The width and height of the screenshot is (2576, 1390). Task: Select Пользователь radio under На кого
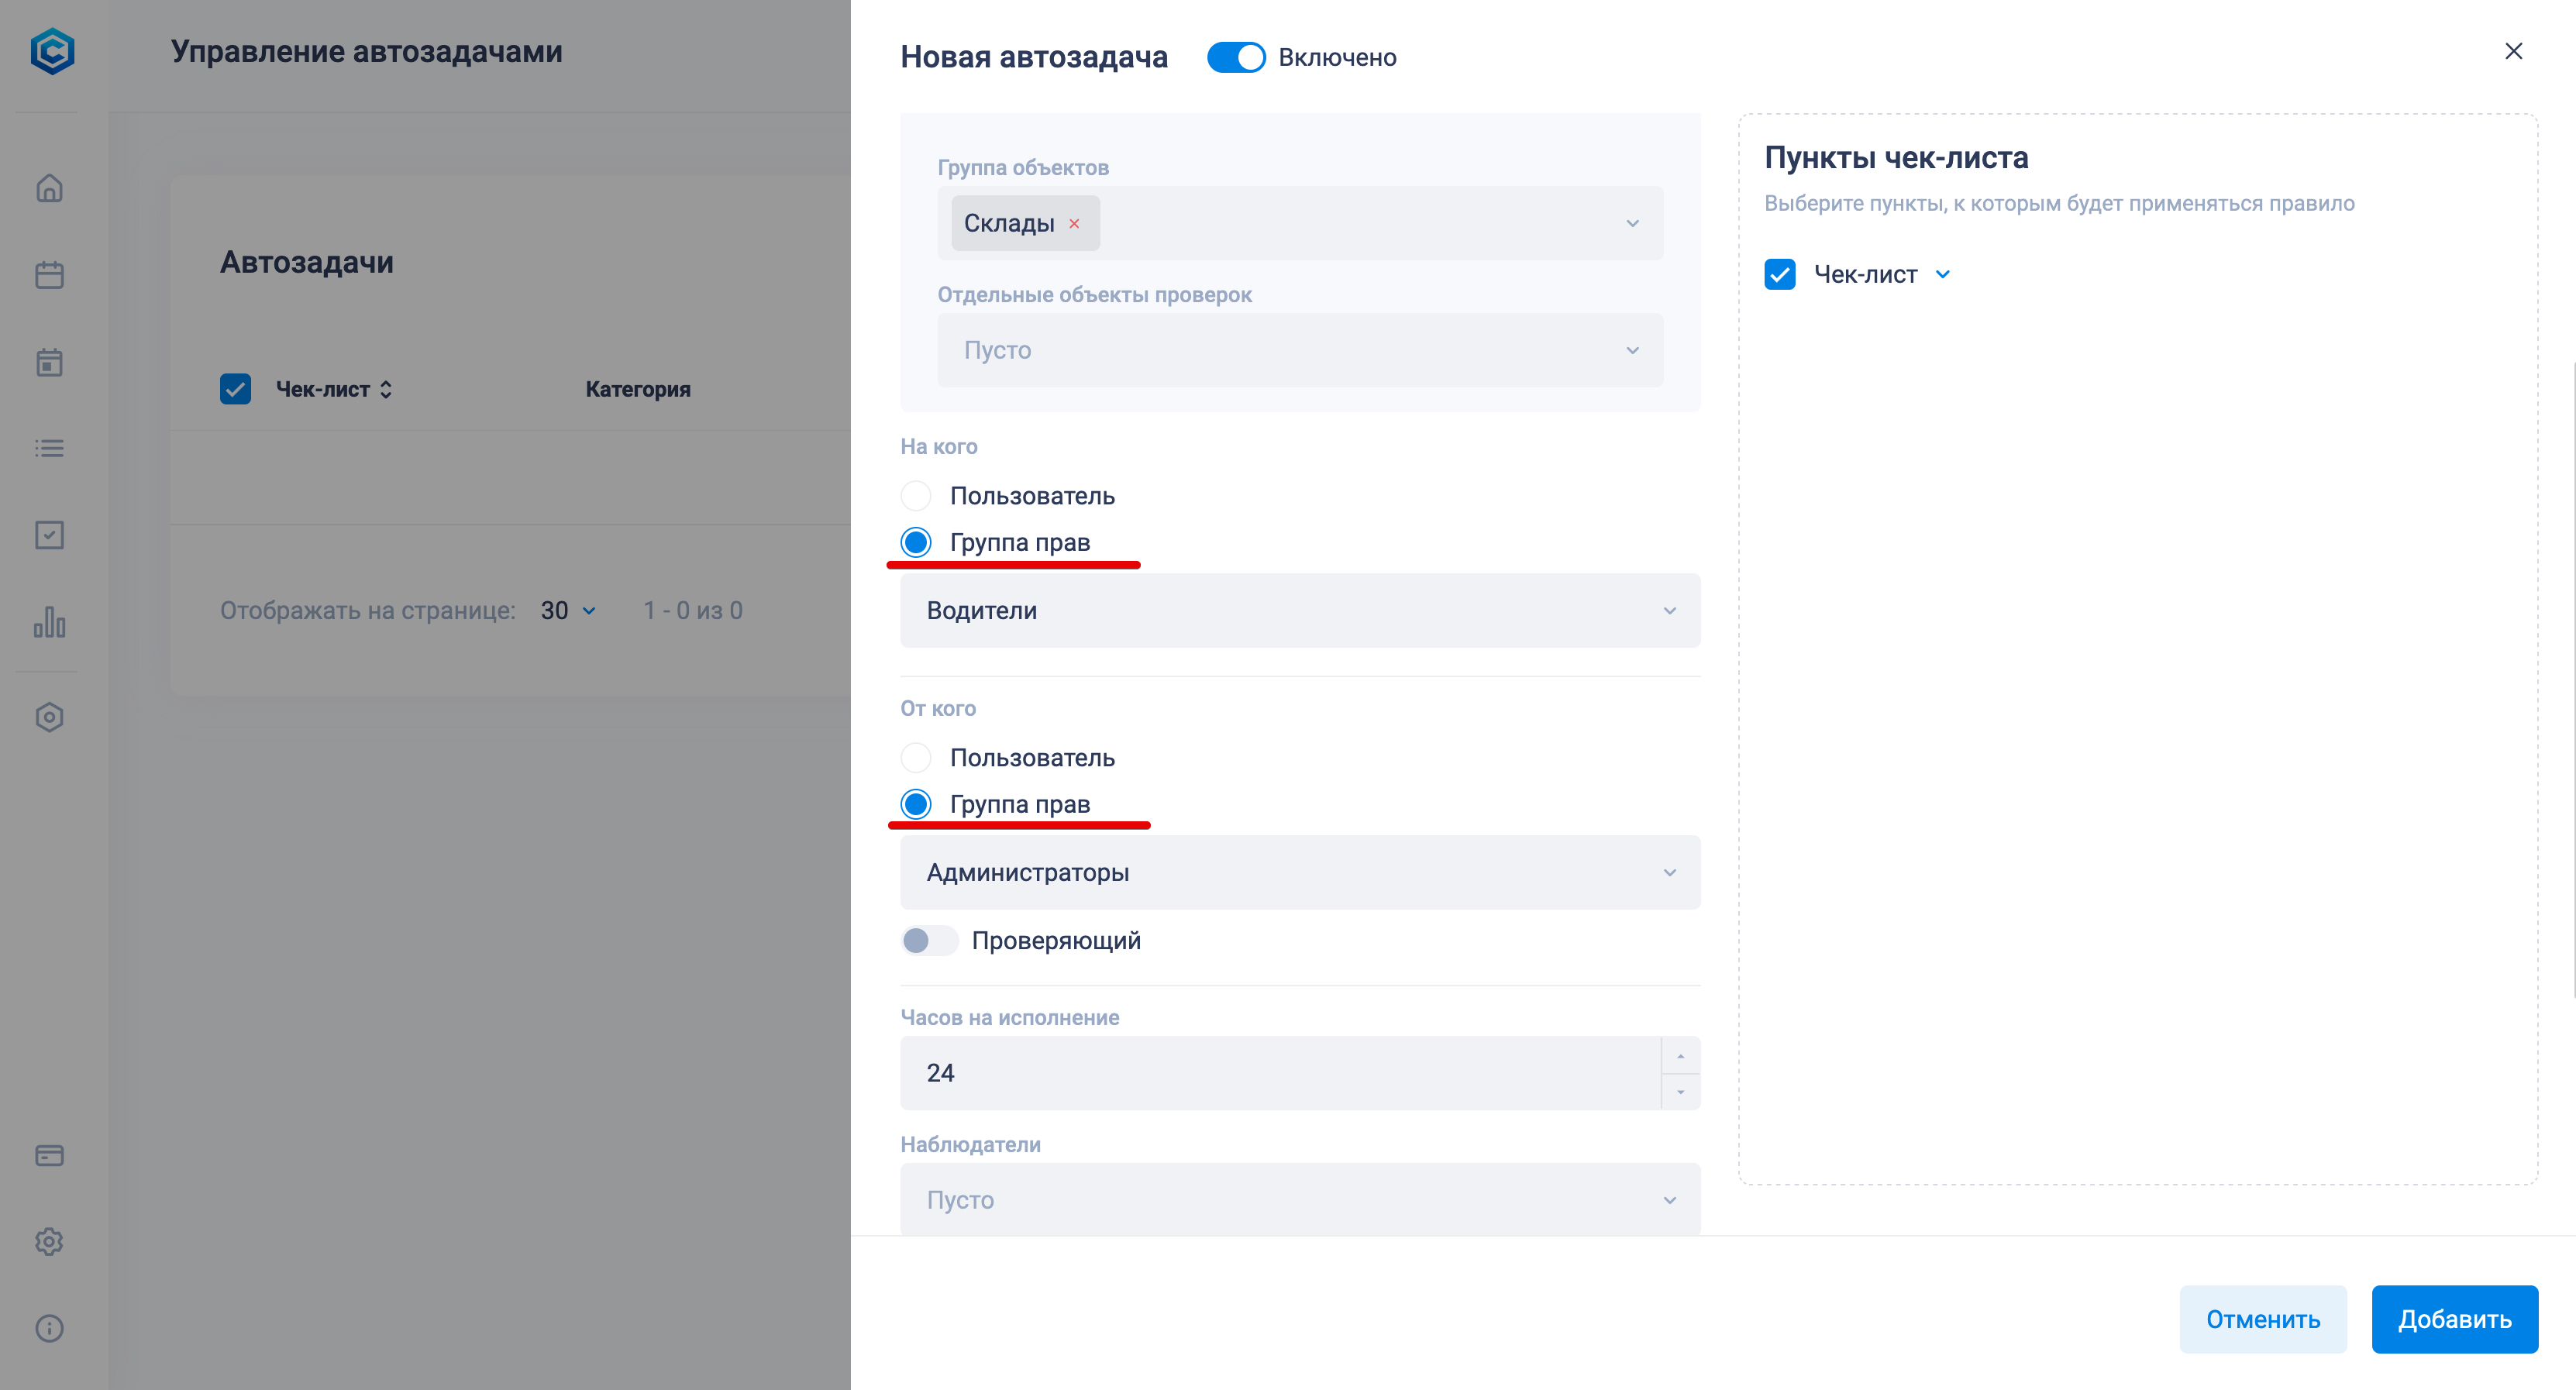pyautogui.click(x=915, y=496)
